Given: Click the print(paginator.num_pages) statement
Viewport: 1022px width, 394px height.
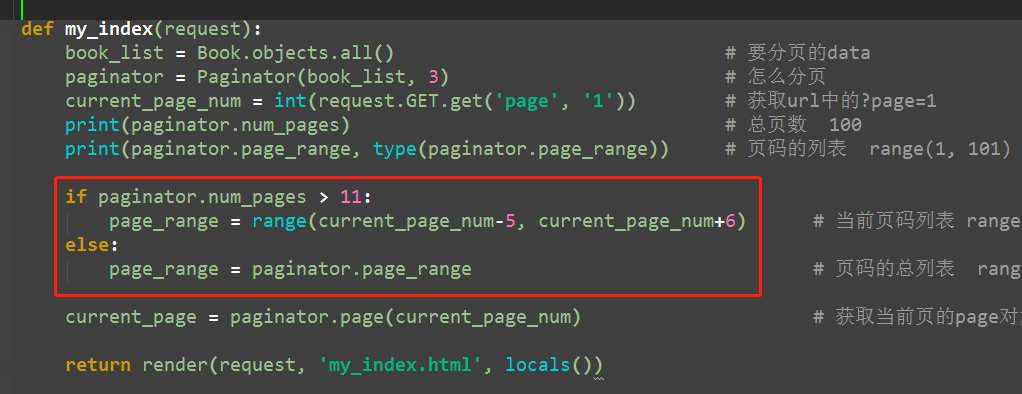Looking at the screenshot, I should 207,125.
